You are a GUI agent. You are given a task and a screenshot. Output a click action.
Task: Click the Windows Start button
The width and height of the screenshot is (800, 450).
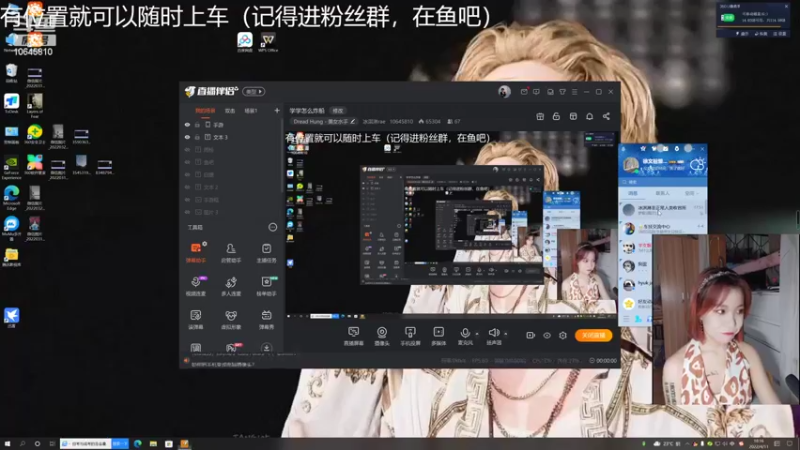point(7,444)
